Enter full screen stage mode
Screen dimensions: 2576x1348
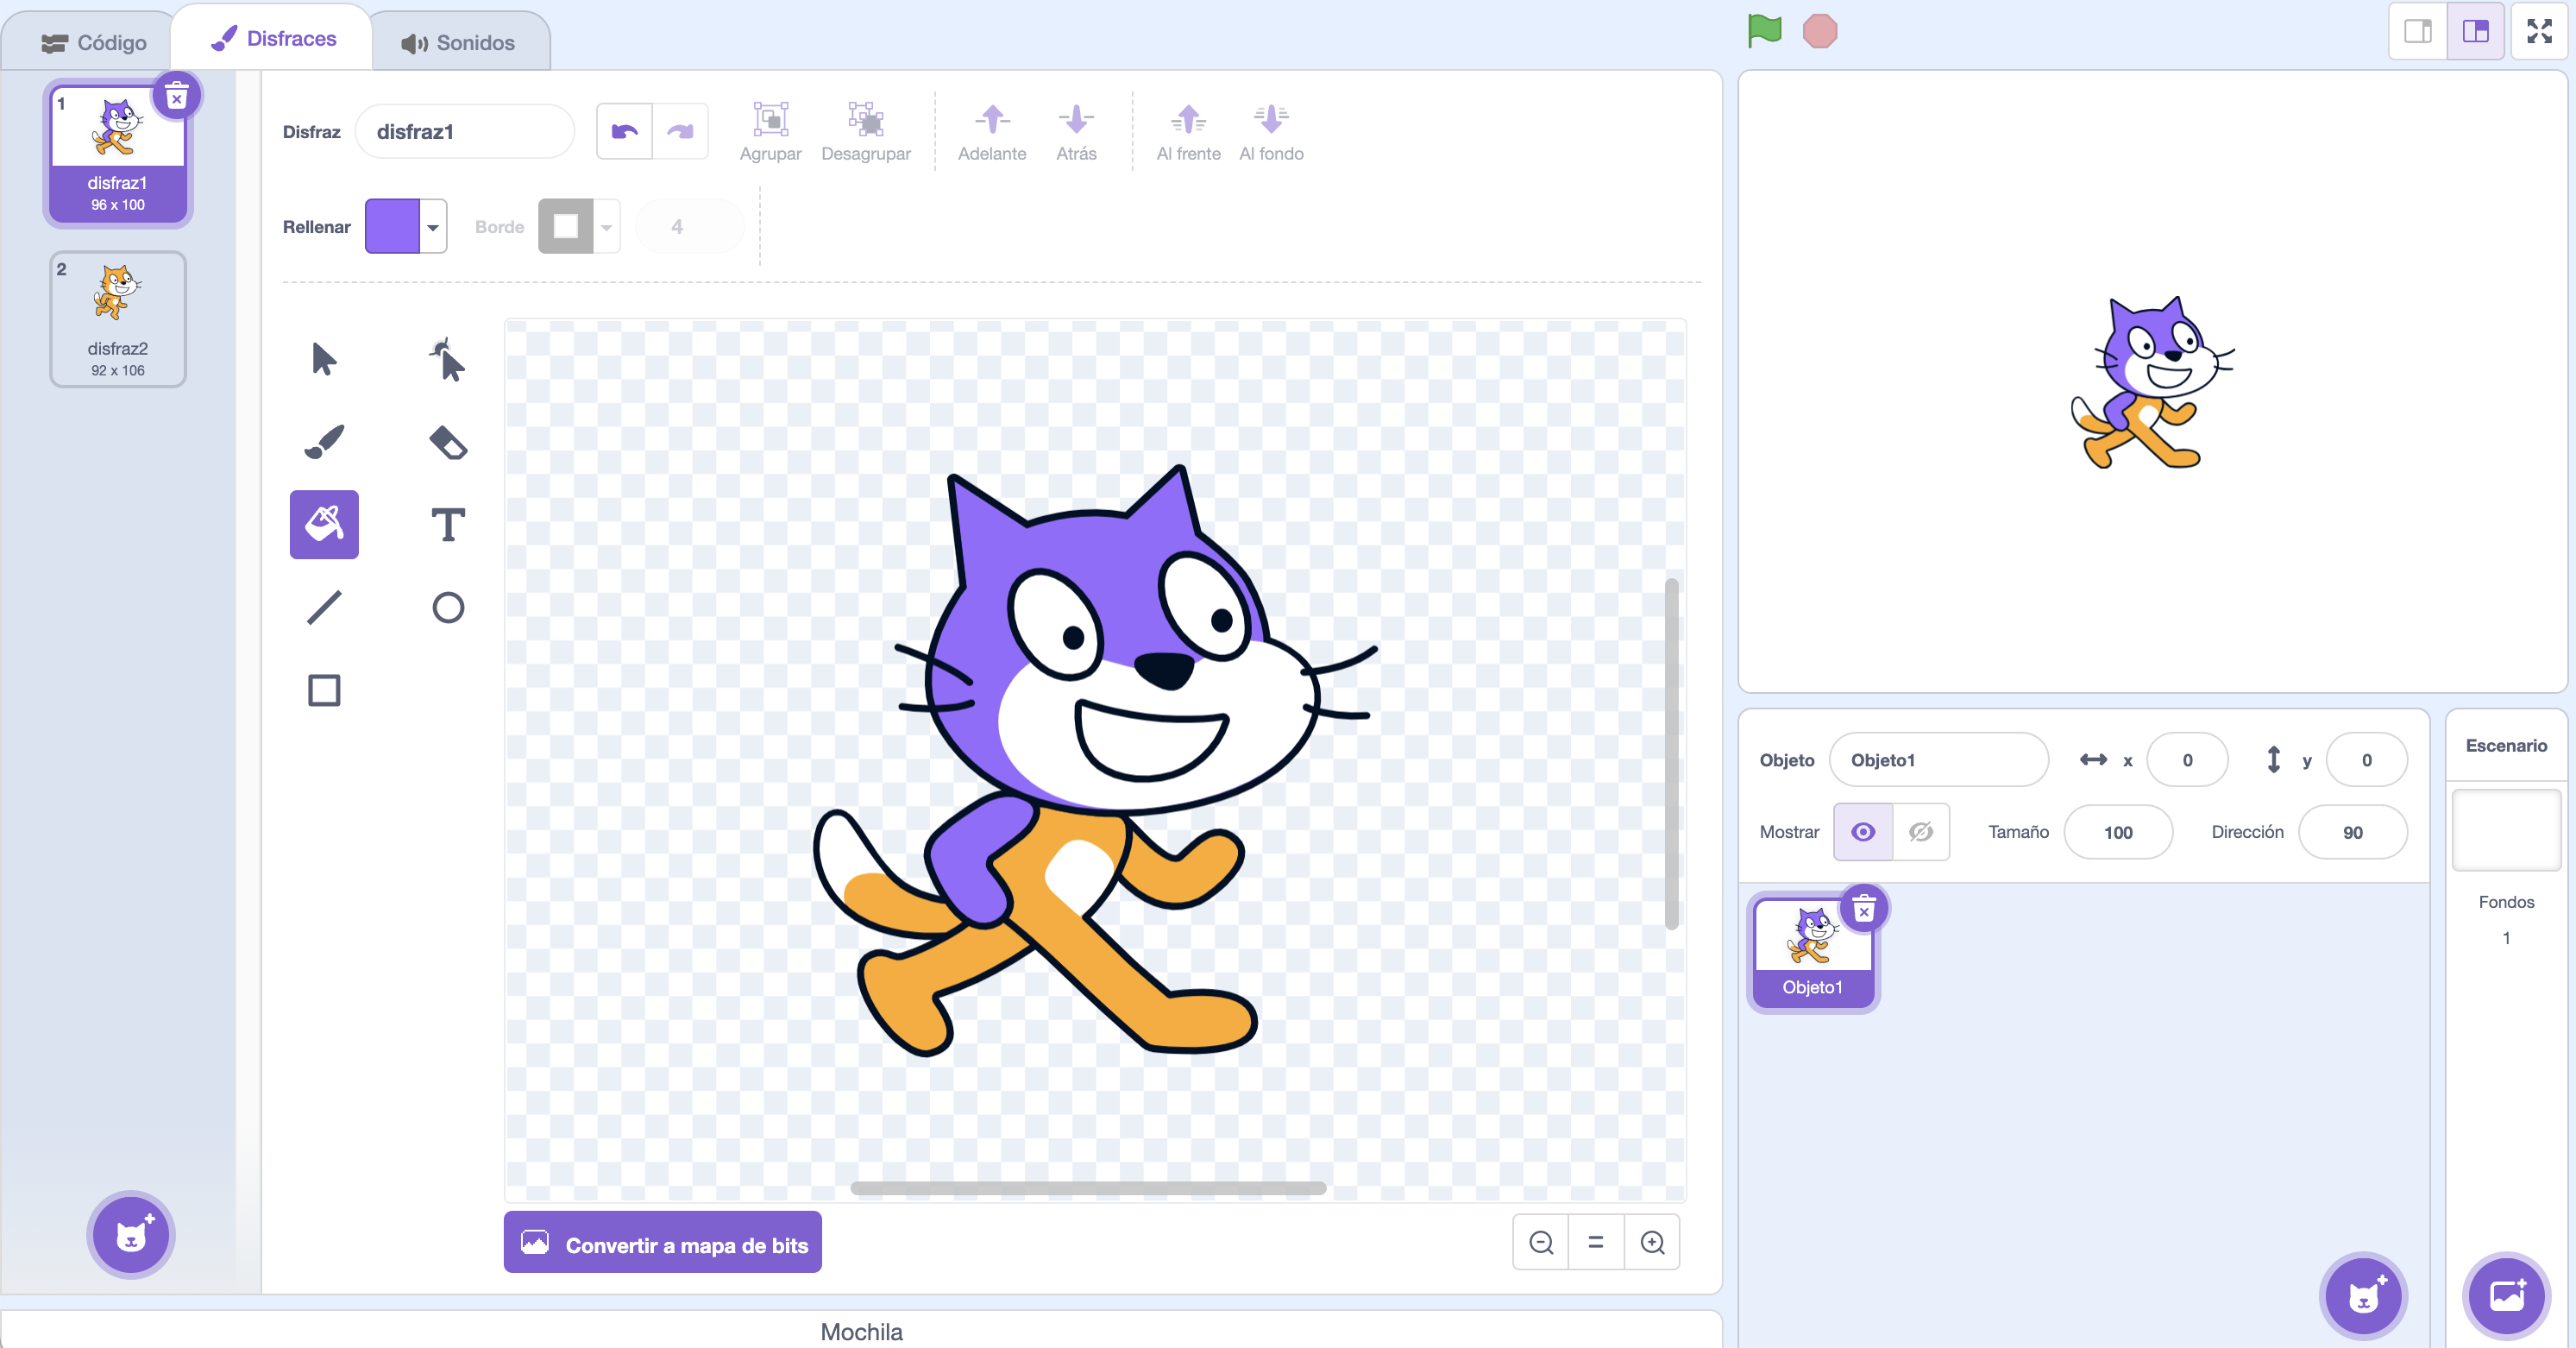(x=2539, y=31)
